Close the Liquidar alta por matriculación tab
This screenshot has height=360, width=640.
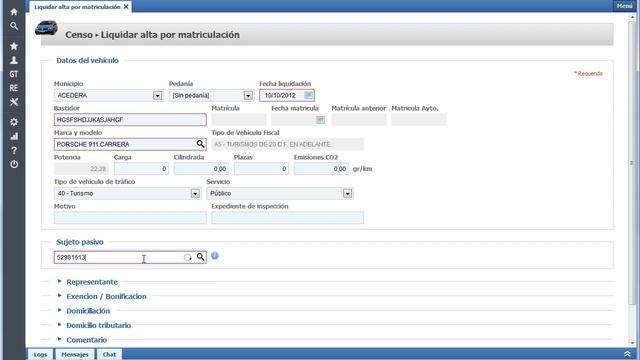click(126, 7)
